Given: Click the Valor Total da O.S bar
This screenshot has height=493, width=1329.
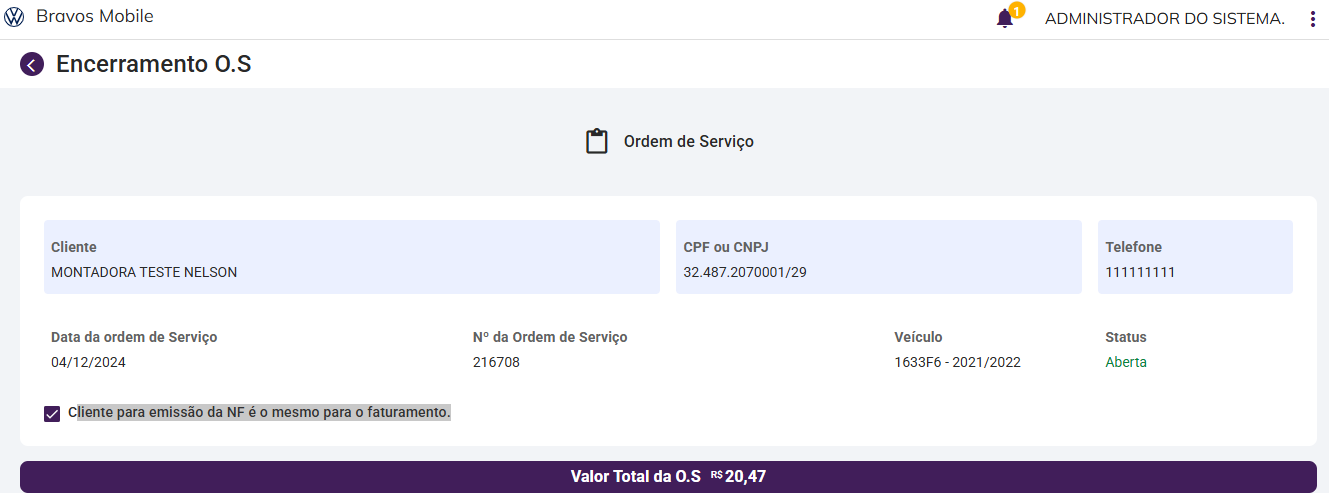Looking at the screenshot, I should point(668,477).
